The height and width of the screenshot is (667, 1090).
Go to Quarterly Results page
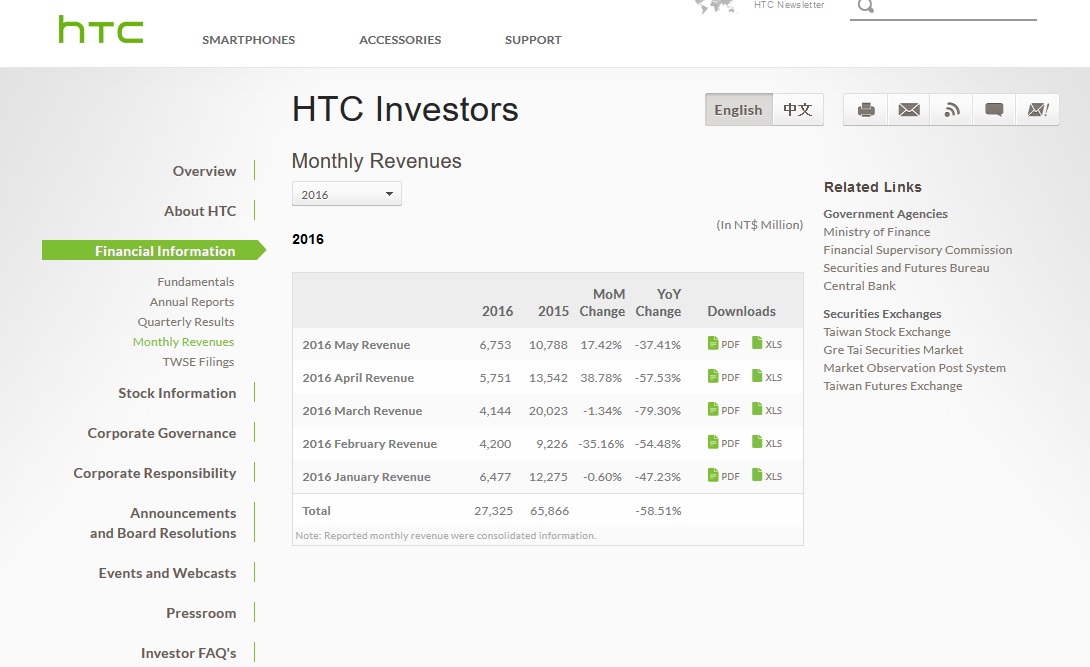(186, 322)
